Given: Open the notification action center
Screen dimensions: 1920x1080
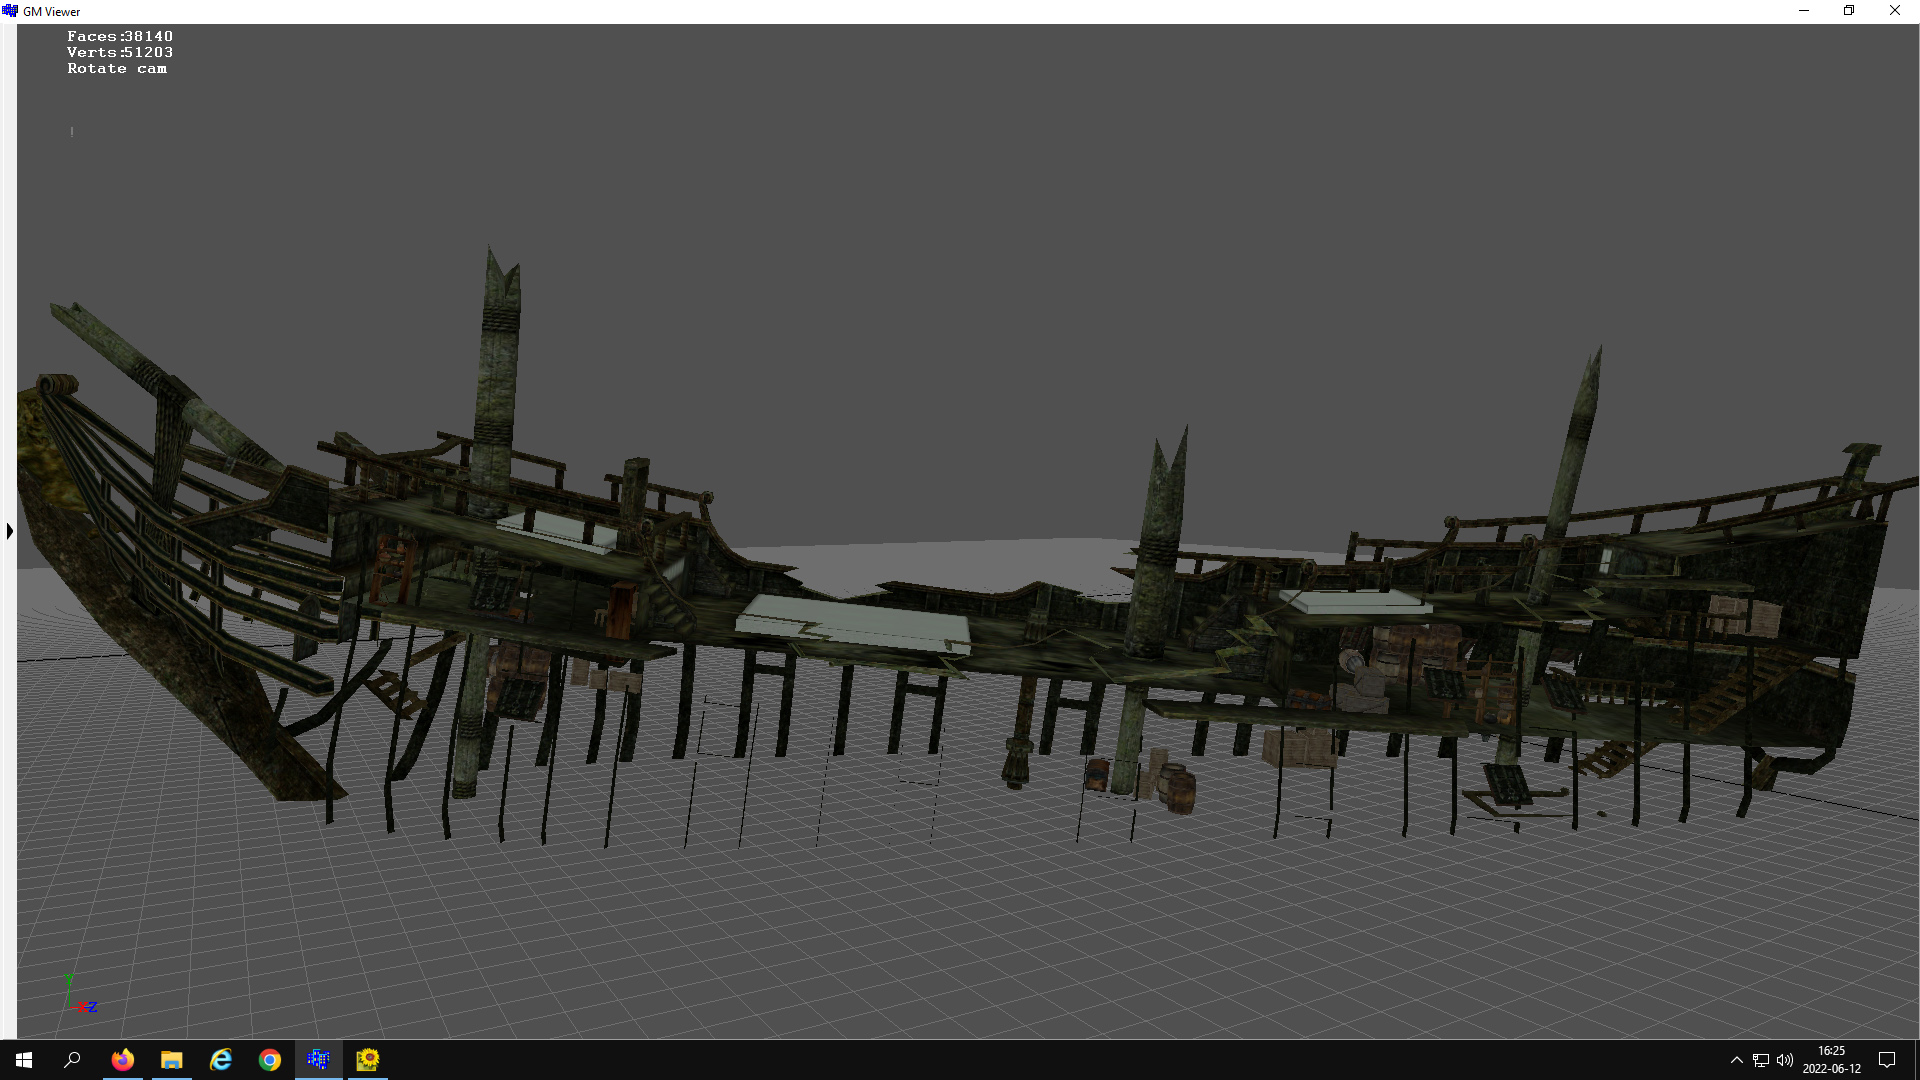Looking at the screenshot, I should [1887, 1060].
